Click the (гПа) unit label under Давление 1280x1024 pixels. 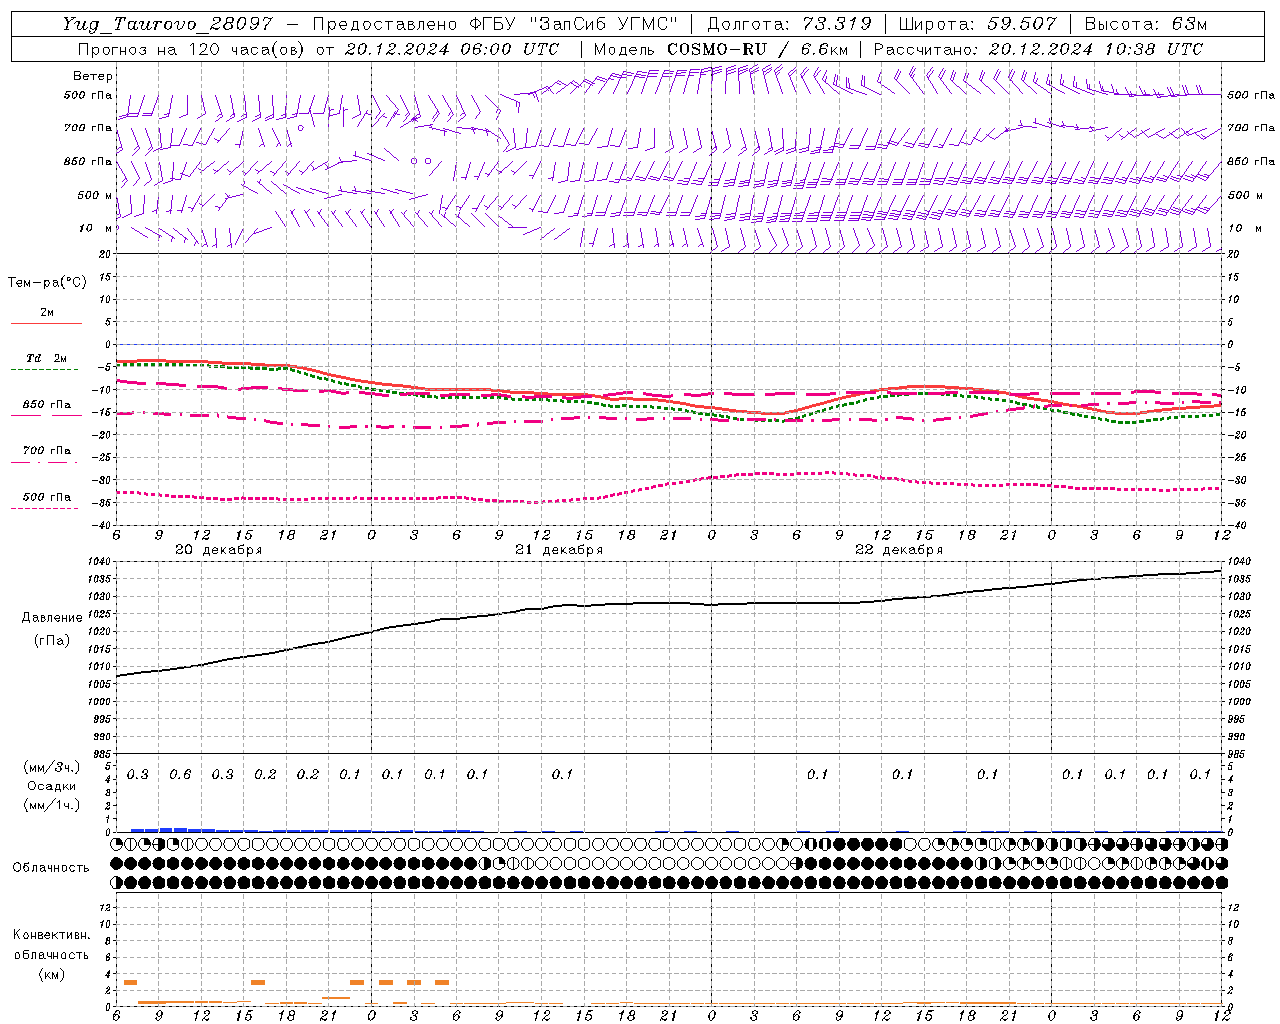pyautogui.click(x=52, y=640)
